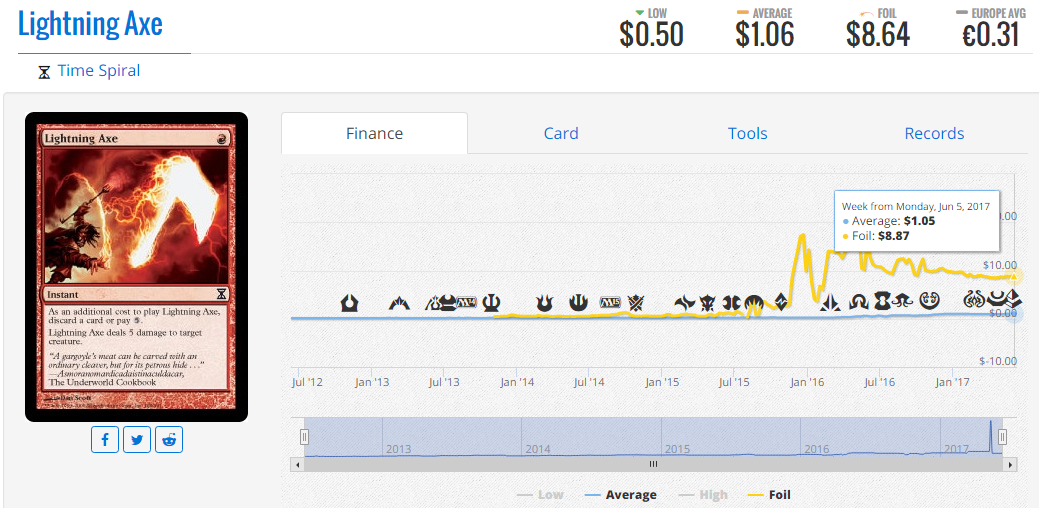The image size is (1039, 508).
Task: Click the Shadows over Innistrad symbol
Action: point(859,303)
